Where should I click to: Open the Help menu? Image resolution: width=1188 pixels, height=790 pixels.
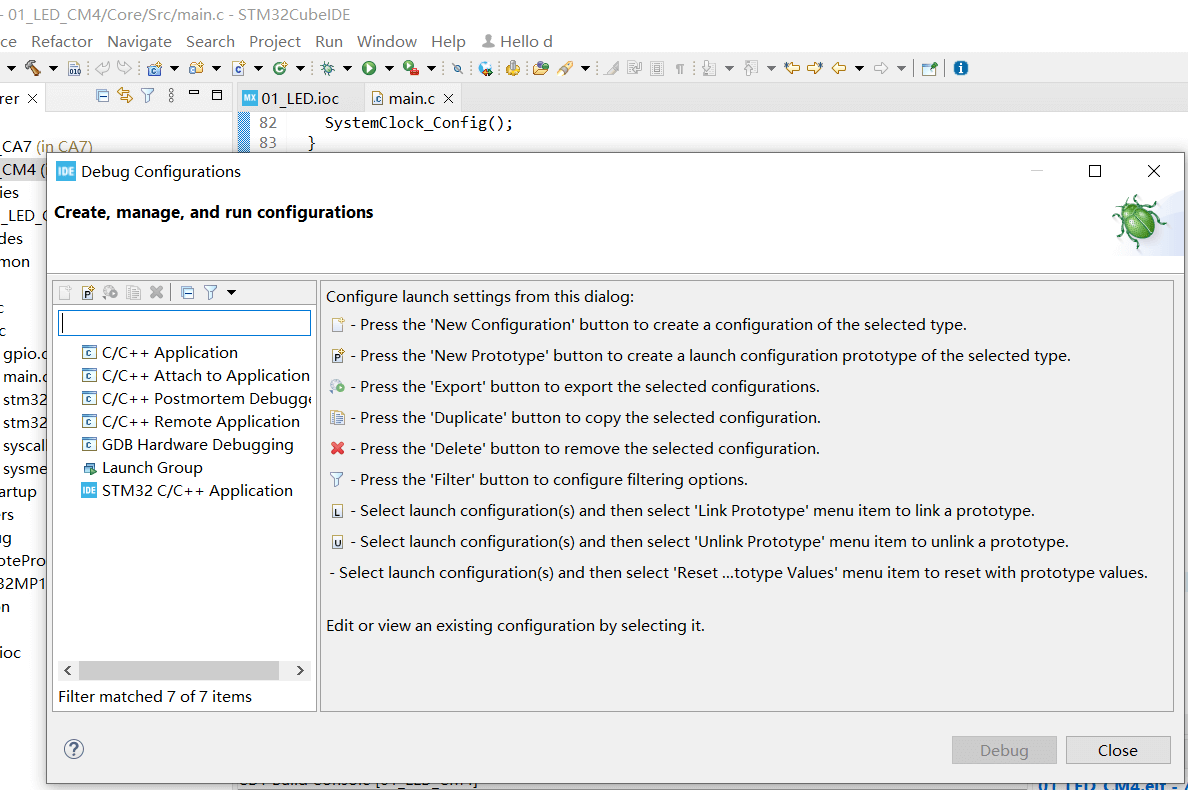[448, 42]
